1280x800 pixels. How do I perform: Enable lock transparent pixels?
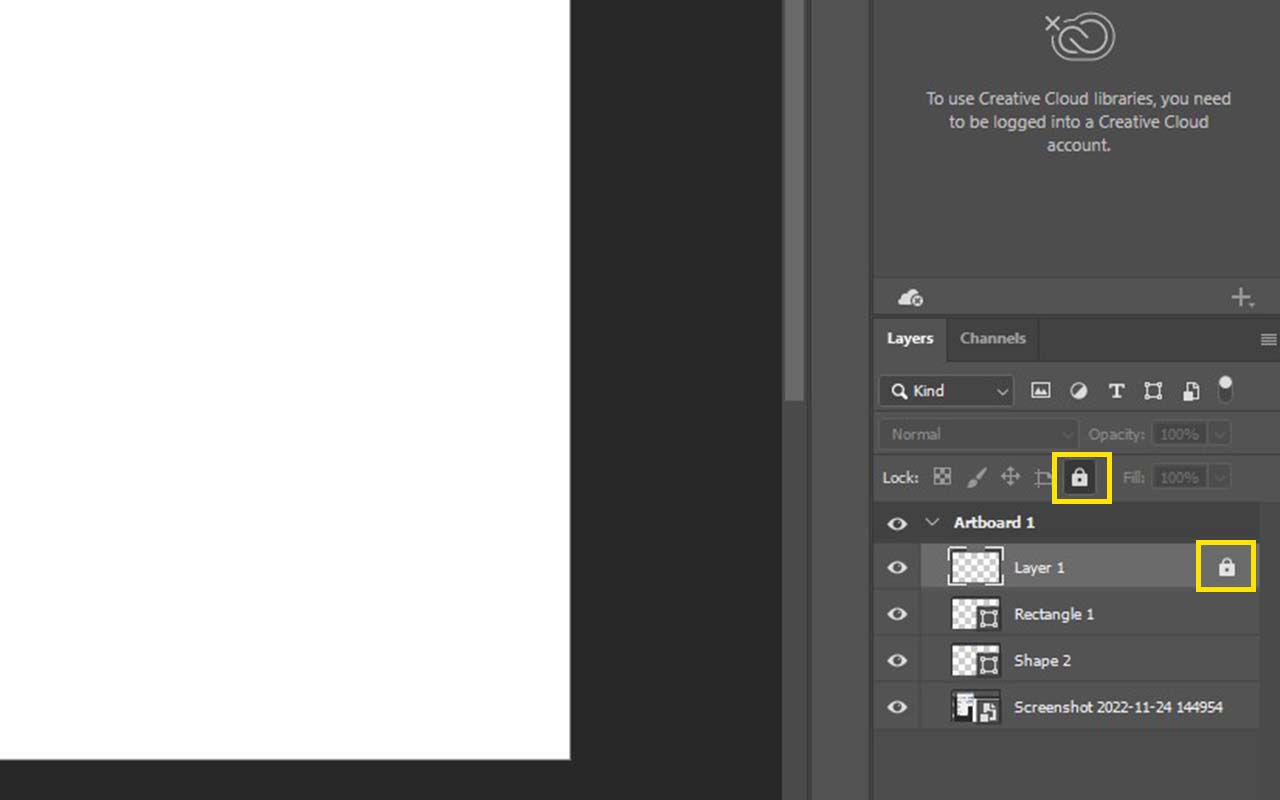pos(941,477)
